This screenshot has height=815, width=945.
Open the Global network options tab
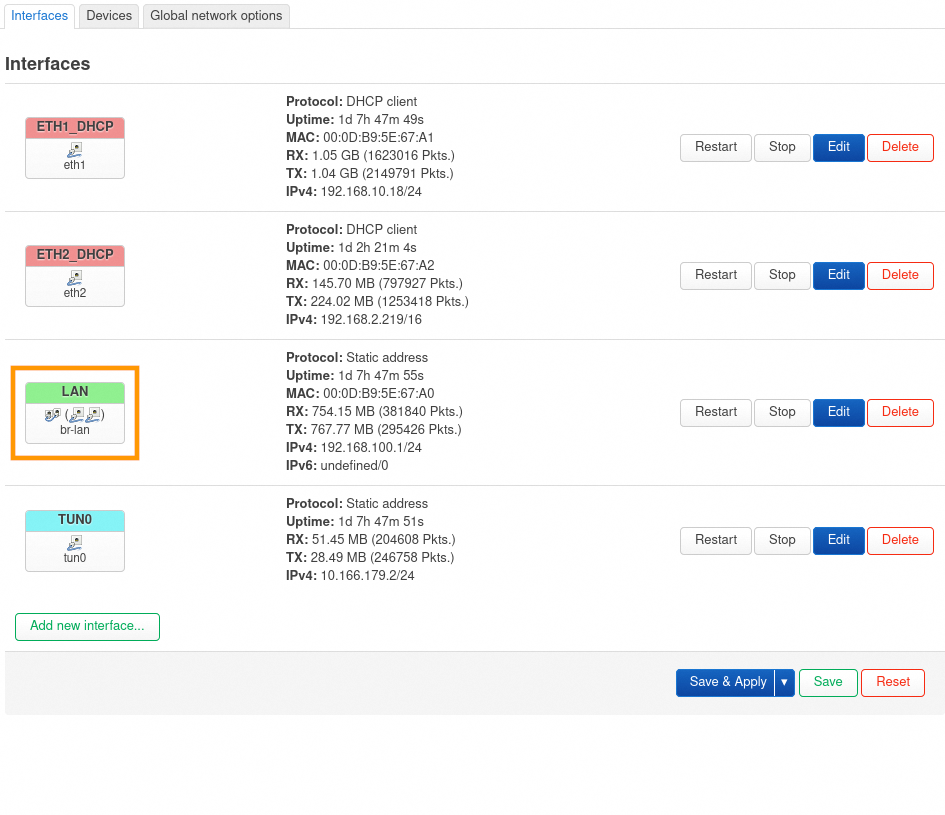point(216,16)
